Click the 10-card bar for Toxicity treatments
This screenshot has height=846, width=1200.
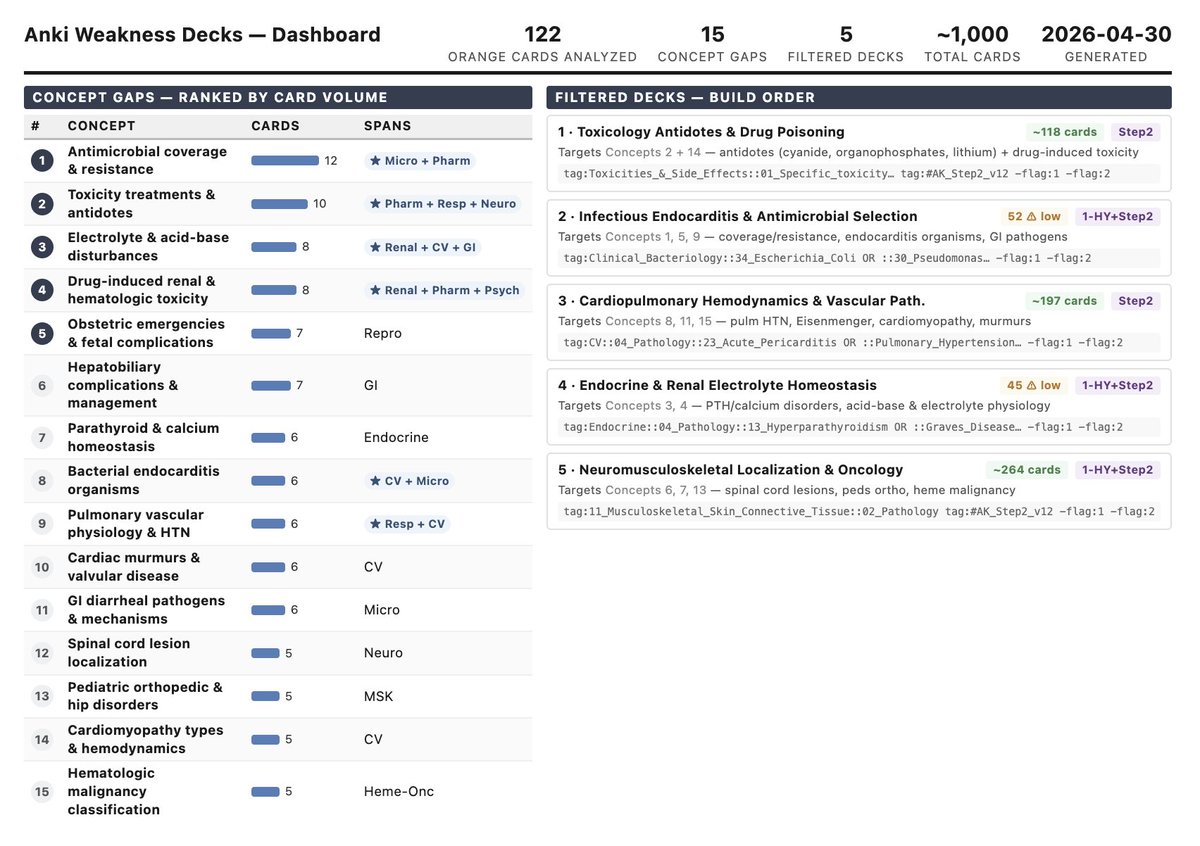(279, 204)
